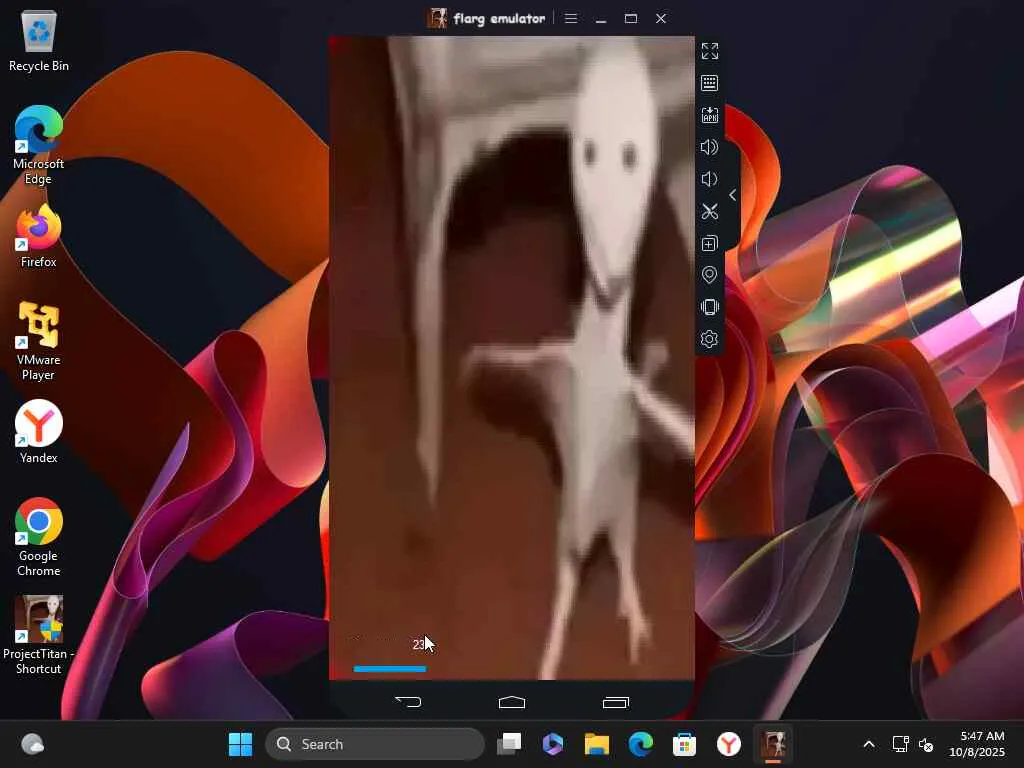
Task: Click the muted volume tray icon
Action: (926, 744)
